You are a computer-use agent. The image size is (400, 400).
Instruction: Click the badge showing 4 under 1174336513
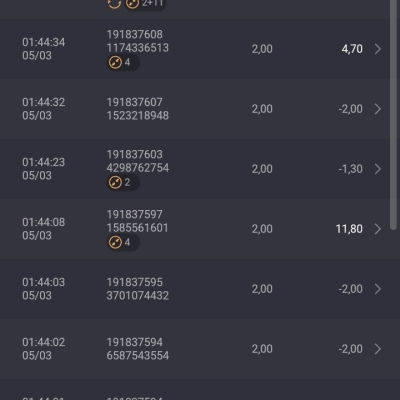click(x=123, y=62)
